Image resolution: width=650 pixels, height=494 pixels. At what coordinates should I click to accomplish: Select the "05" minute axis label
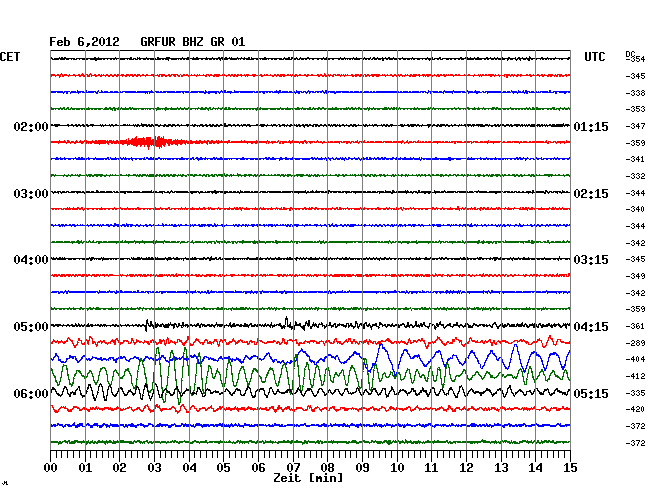pyautogui.click(x=223, y=468)
